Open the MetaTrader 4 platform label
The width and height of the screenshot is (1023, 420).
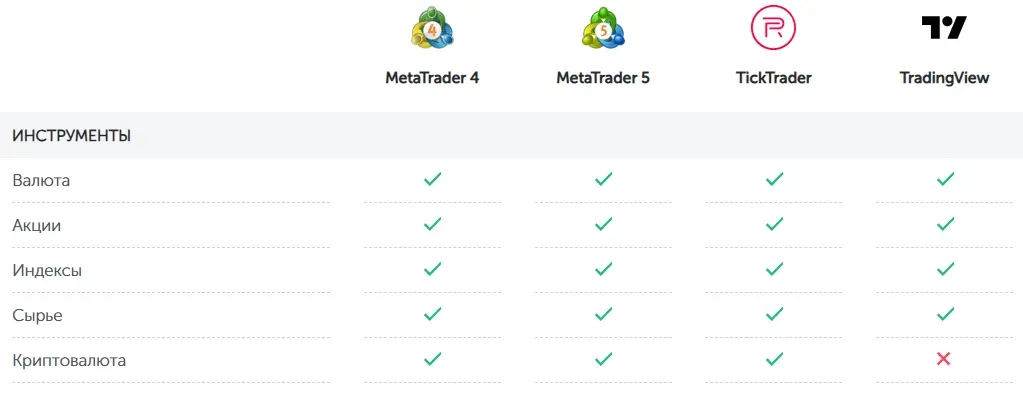[432, 78]
